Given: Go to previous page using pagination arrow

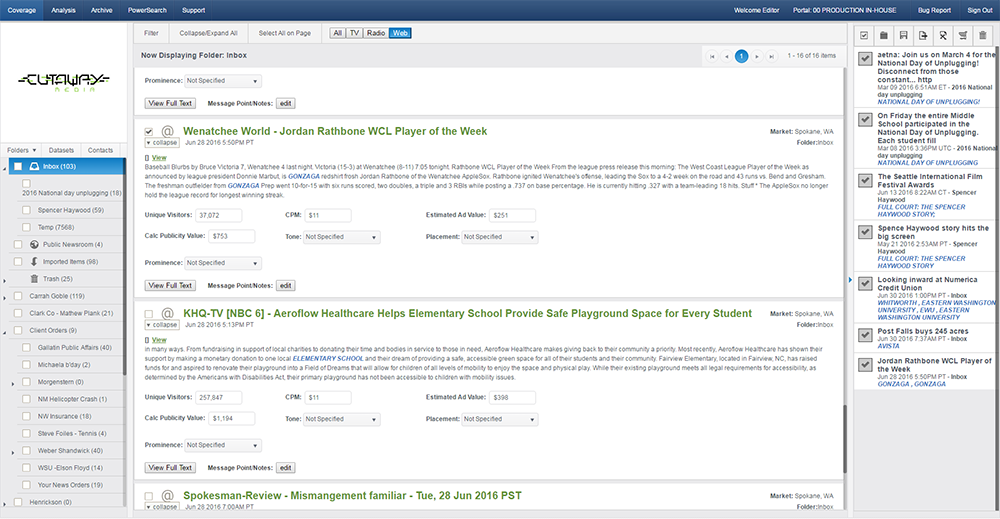Looking at the screenshot, I should pyautogui.click(x=726, y=56).
